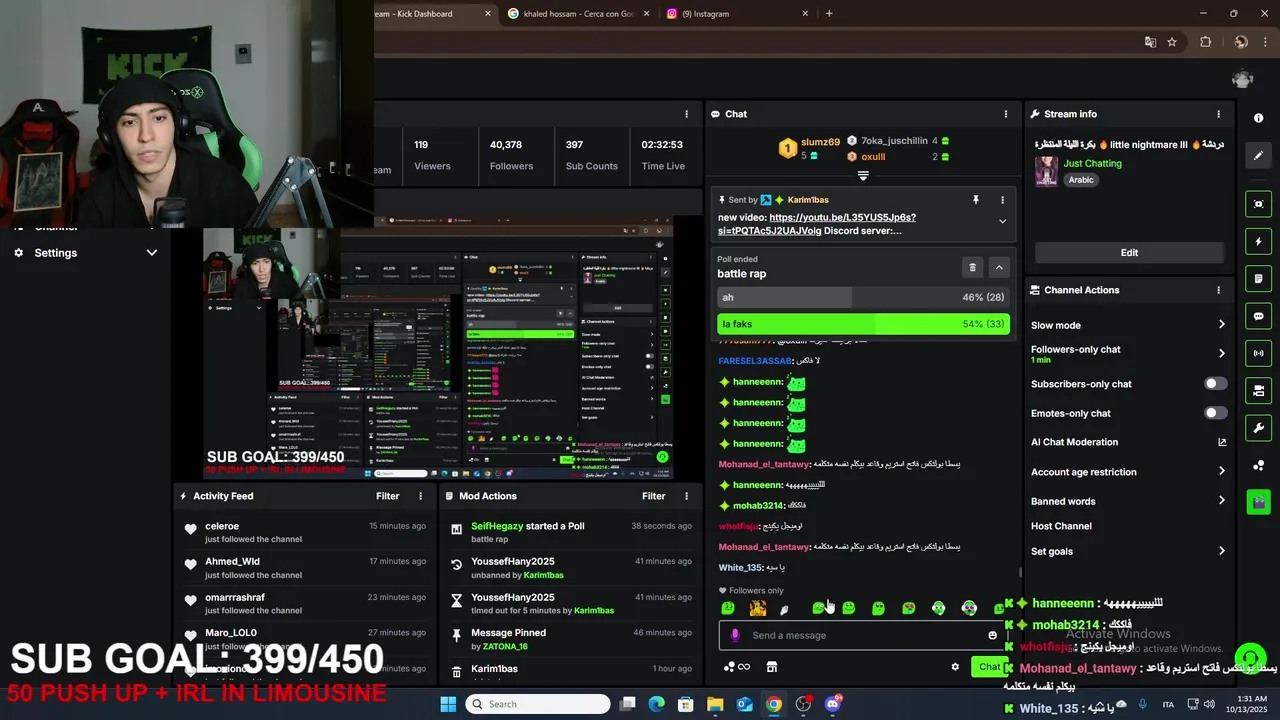
Task: Click the purple microphone icon in message box
Action: click(735, 635)
